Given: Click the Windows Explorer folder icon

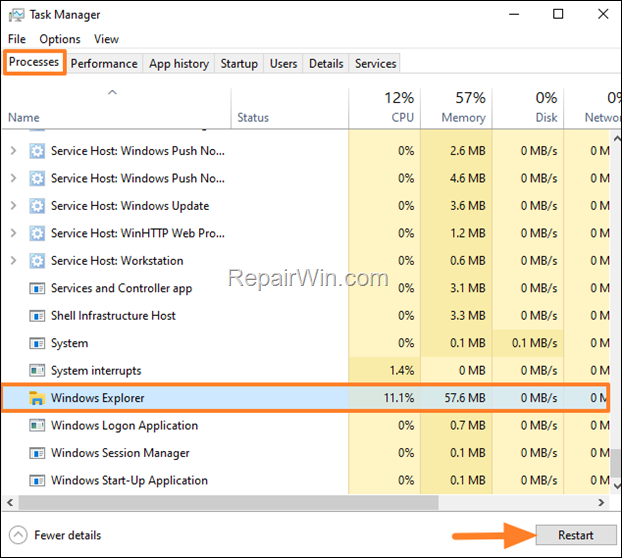Looking at the screenshot, I should pos(37,398).
